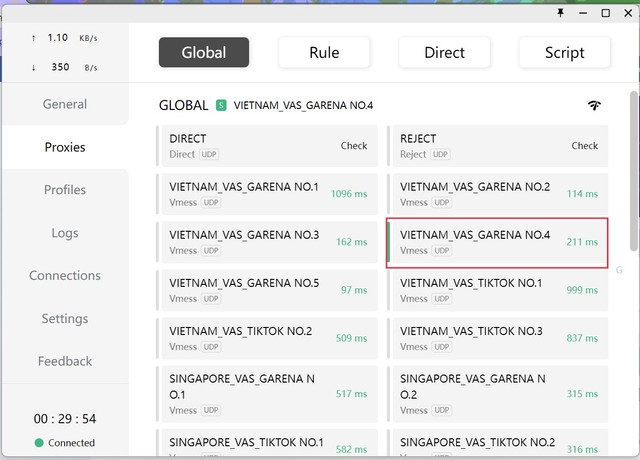Viewport: 640px width, 460px height.
Task: Switch proxy mode to Direct
Action: 444,52
